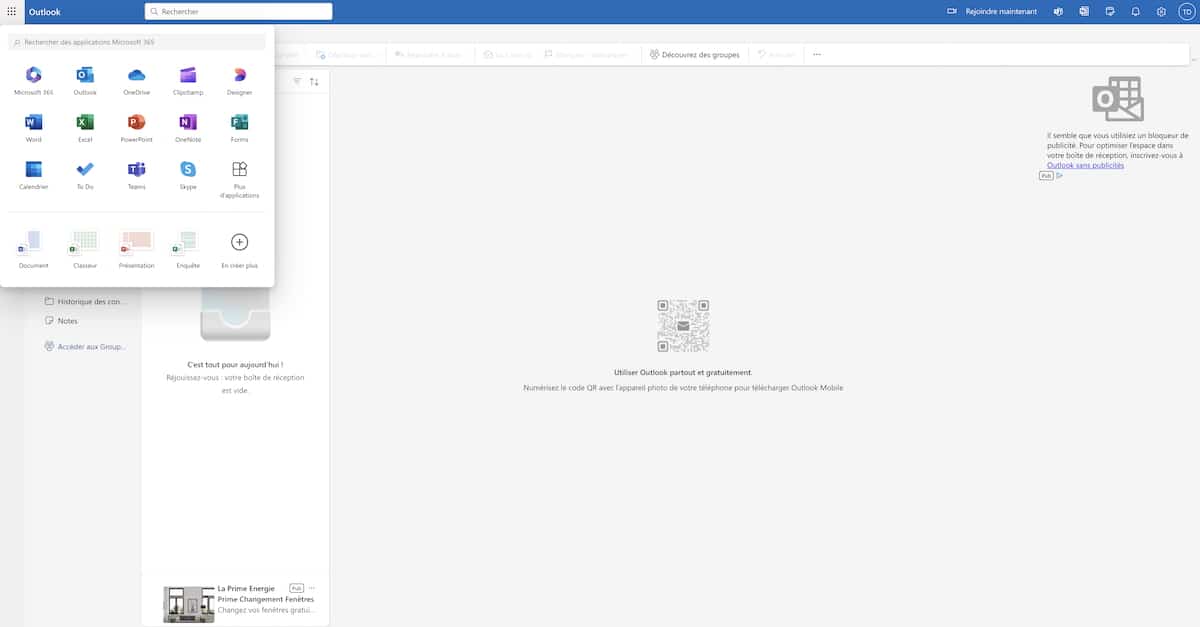Click La Prime Energie ad title
The height and width of the screenshot is (627, 1200).
[245, 589]
